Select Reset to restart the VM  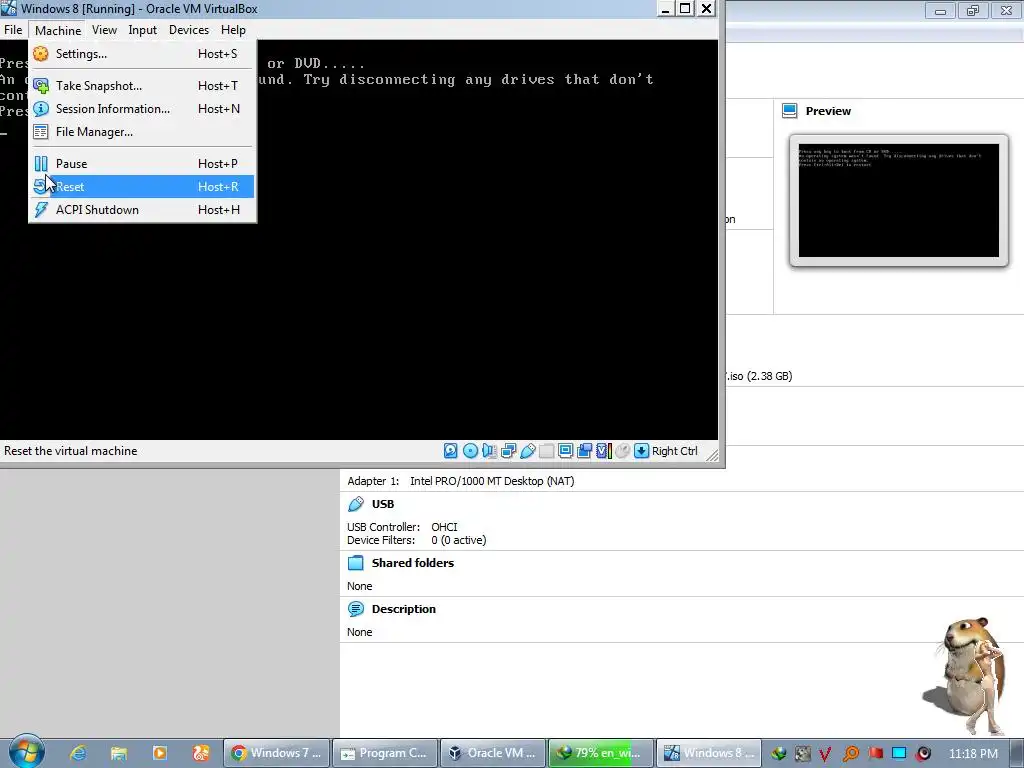[142, 187]
